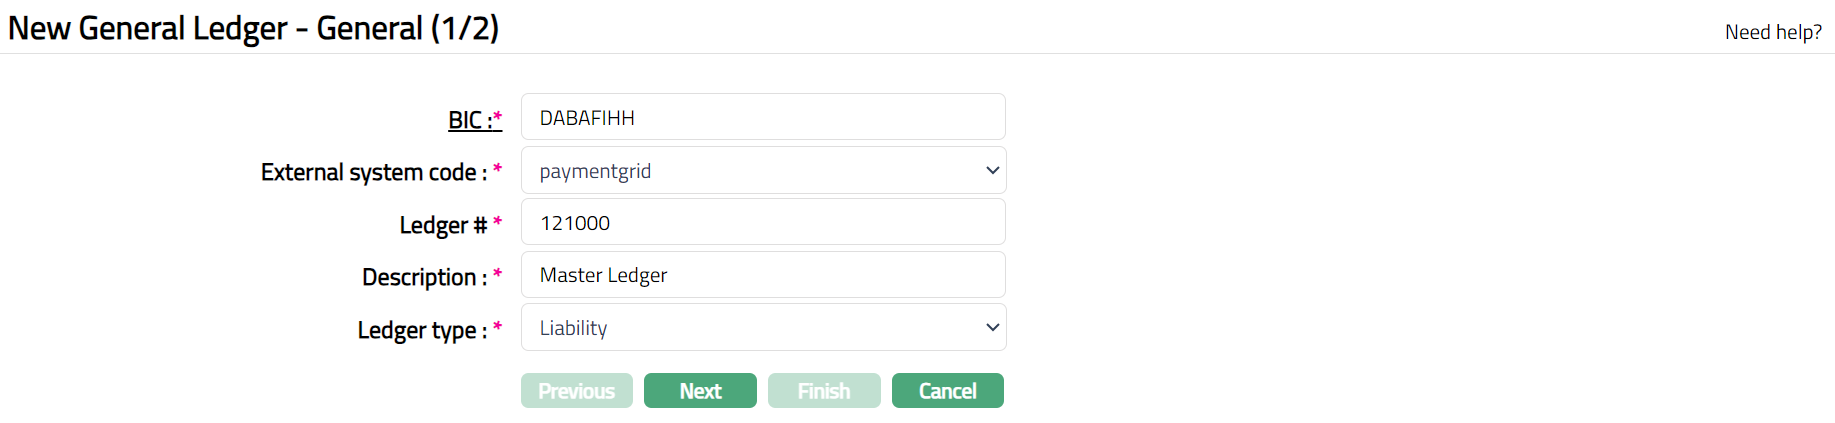Click the required asterisk beside Ledger type
Image resolution: width=1835 pixels, height=423 pixels.
497,326
